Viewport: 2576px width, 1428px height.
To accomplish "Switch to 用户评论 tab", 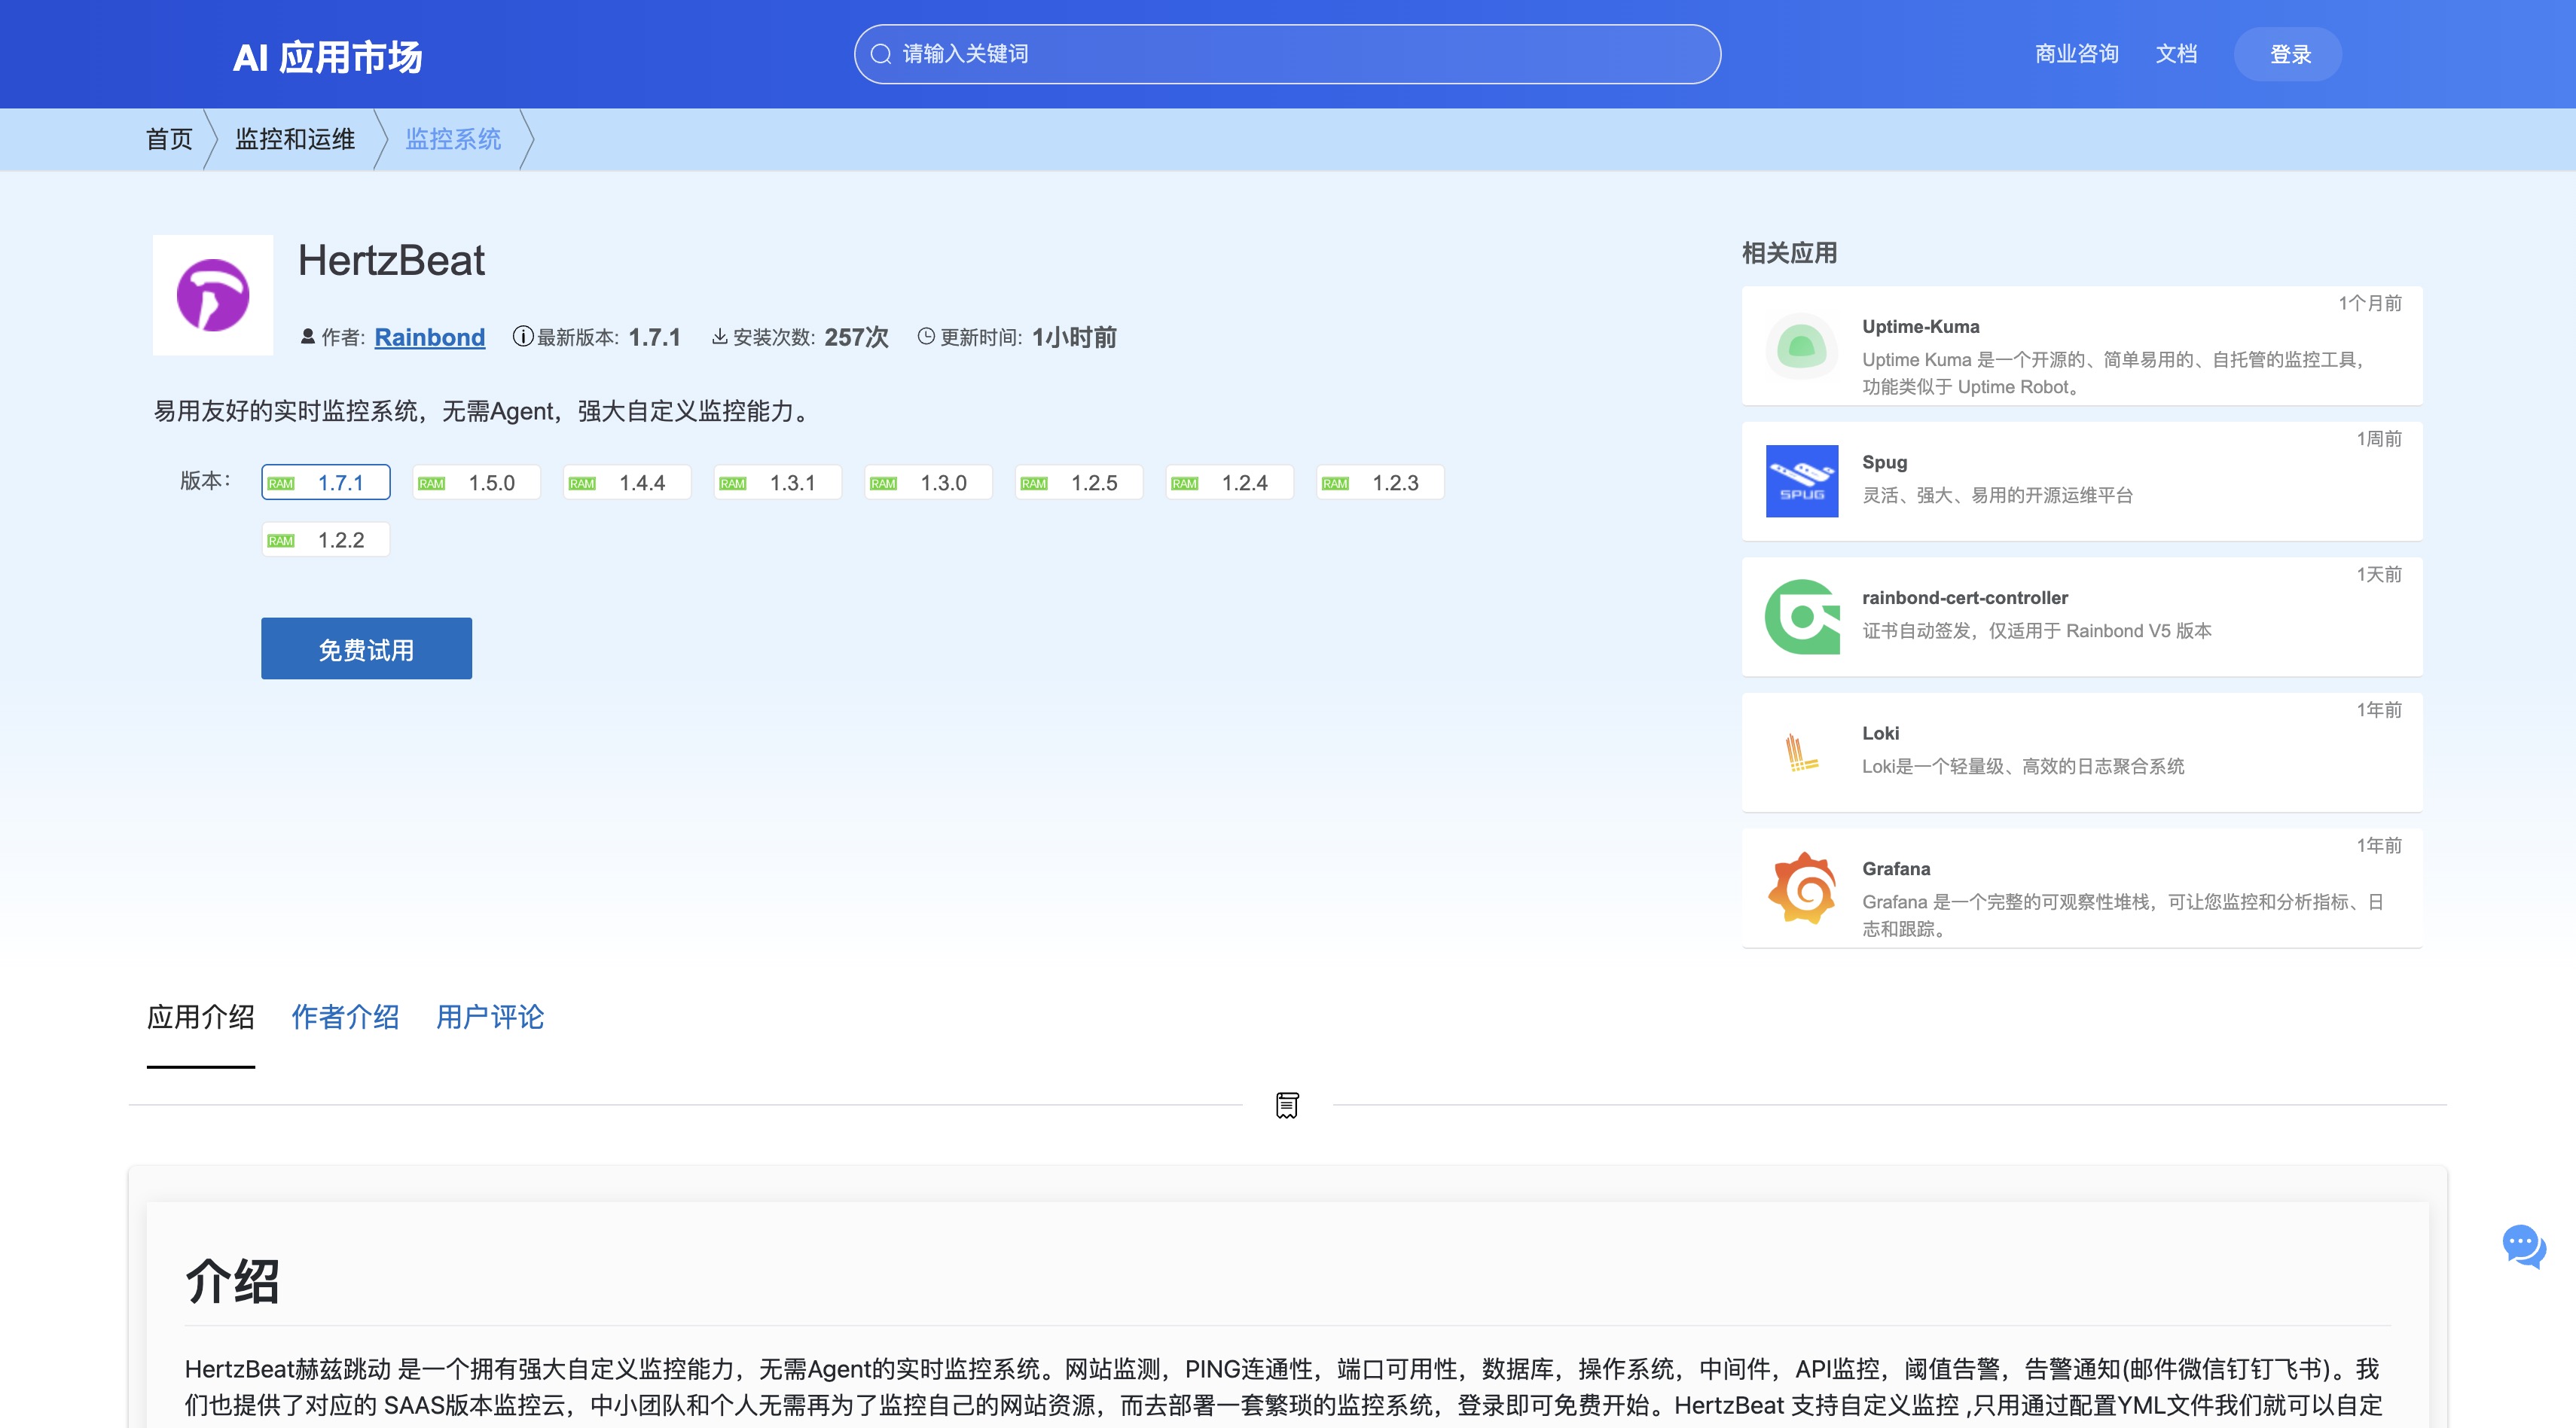I will (x=490, y=1017).
